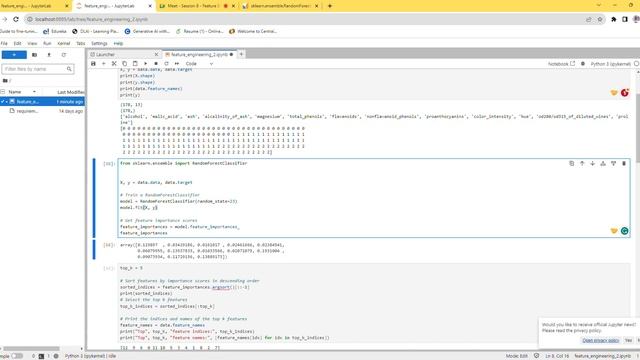Image resolution: width=640 pixels, height=360 pixels.
Task: Click the New Folder icon in file browser
Action: pos(34,55)
